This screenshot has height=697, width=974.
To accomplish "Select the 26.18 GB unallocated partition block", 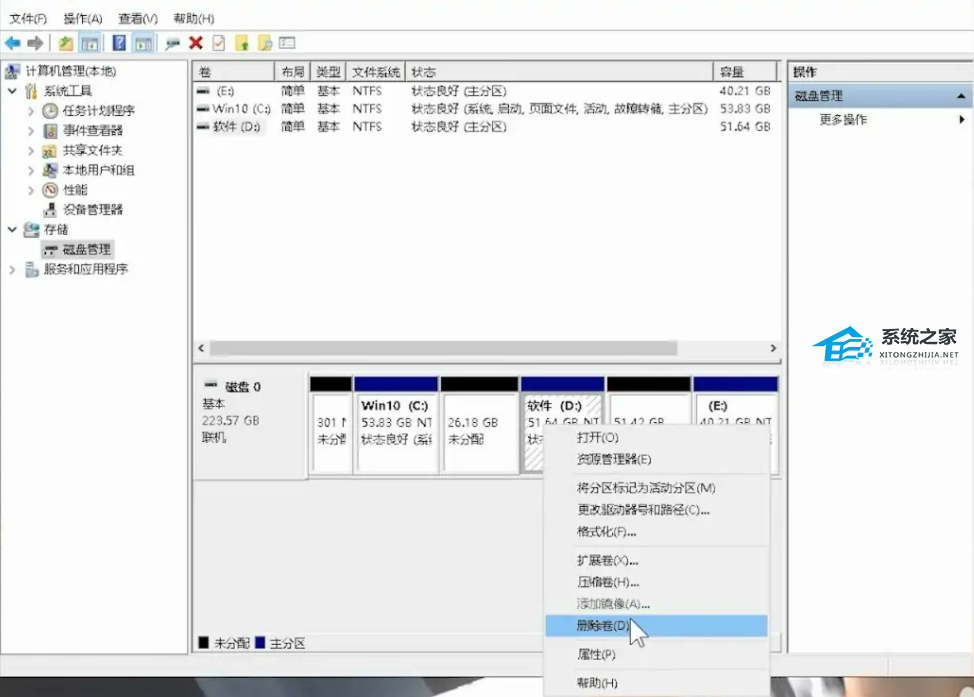I will 479,426.
